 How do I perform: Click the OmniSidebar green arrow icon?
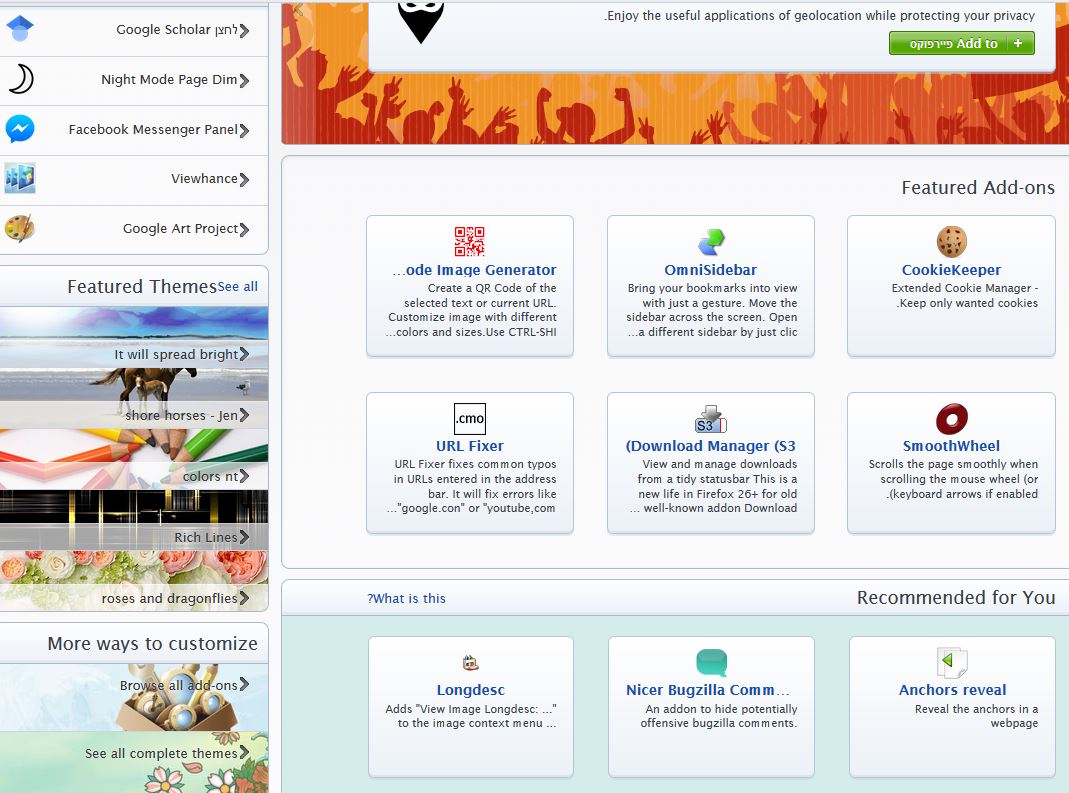click(711, 241)
